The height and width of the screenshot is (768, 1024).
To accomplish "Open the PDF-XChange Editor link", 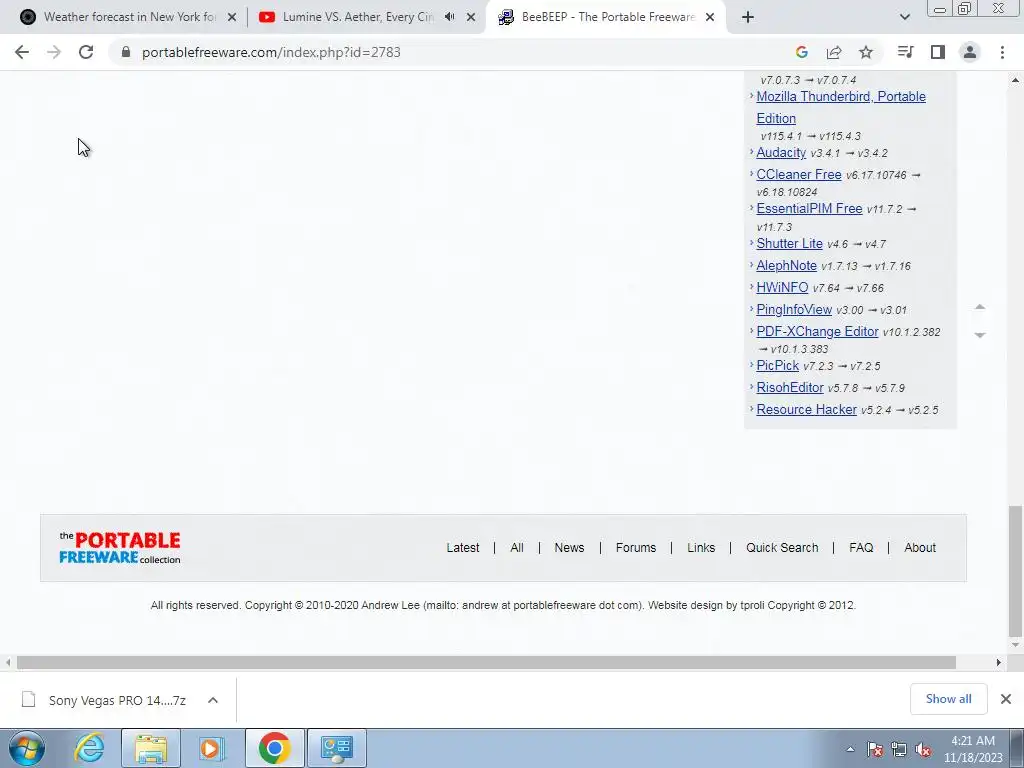I will (817, 331).
